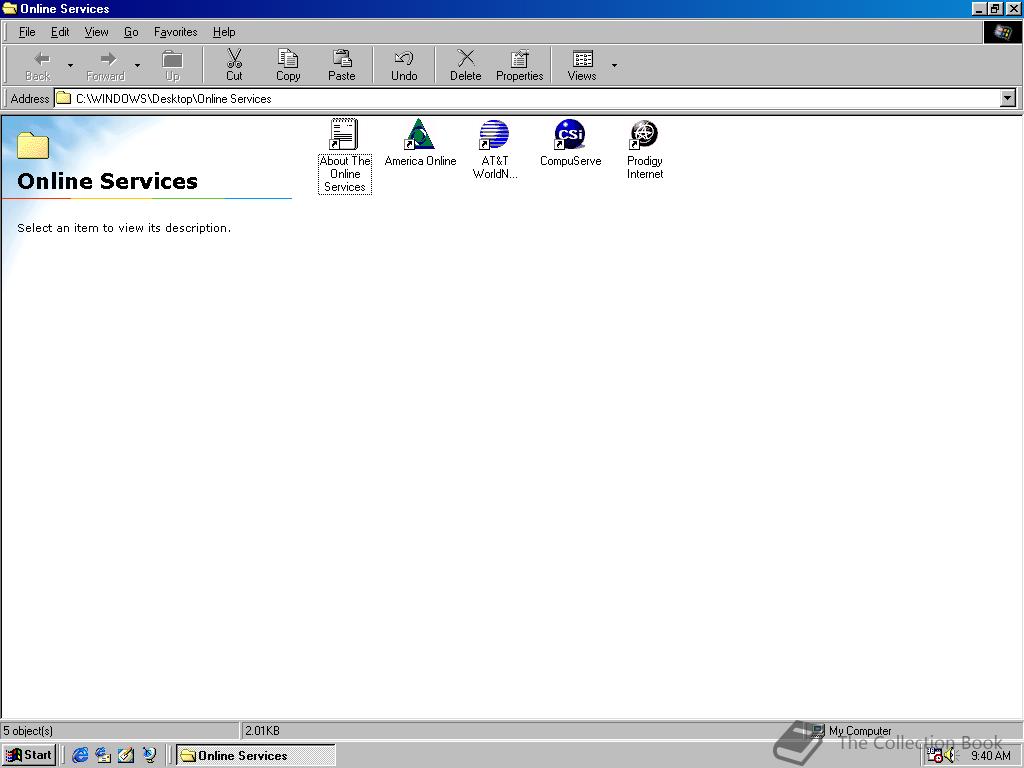Screen dimensions: 1024x768
Task: Launch Internet Explorer from Quick Launch
Action: point(80,755)
